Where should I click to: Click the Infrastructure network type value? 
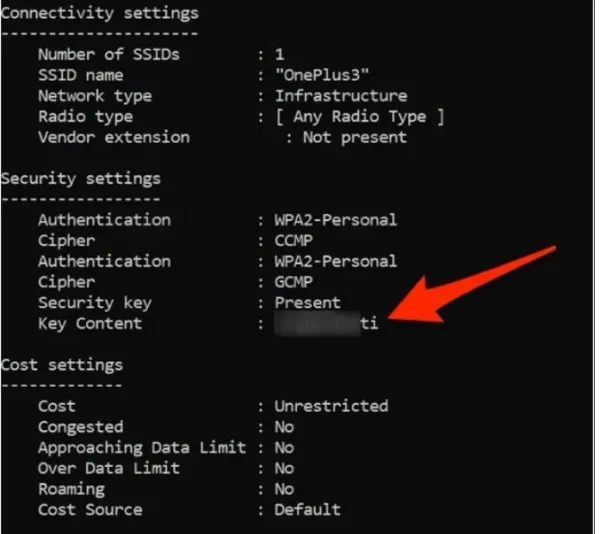341,96
